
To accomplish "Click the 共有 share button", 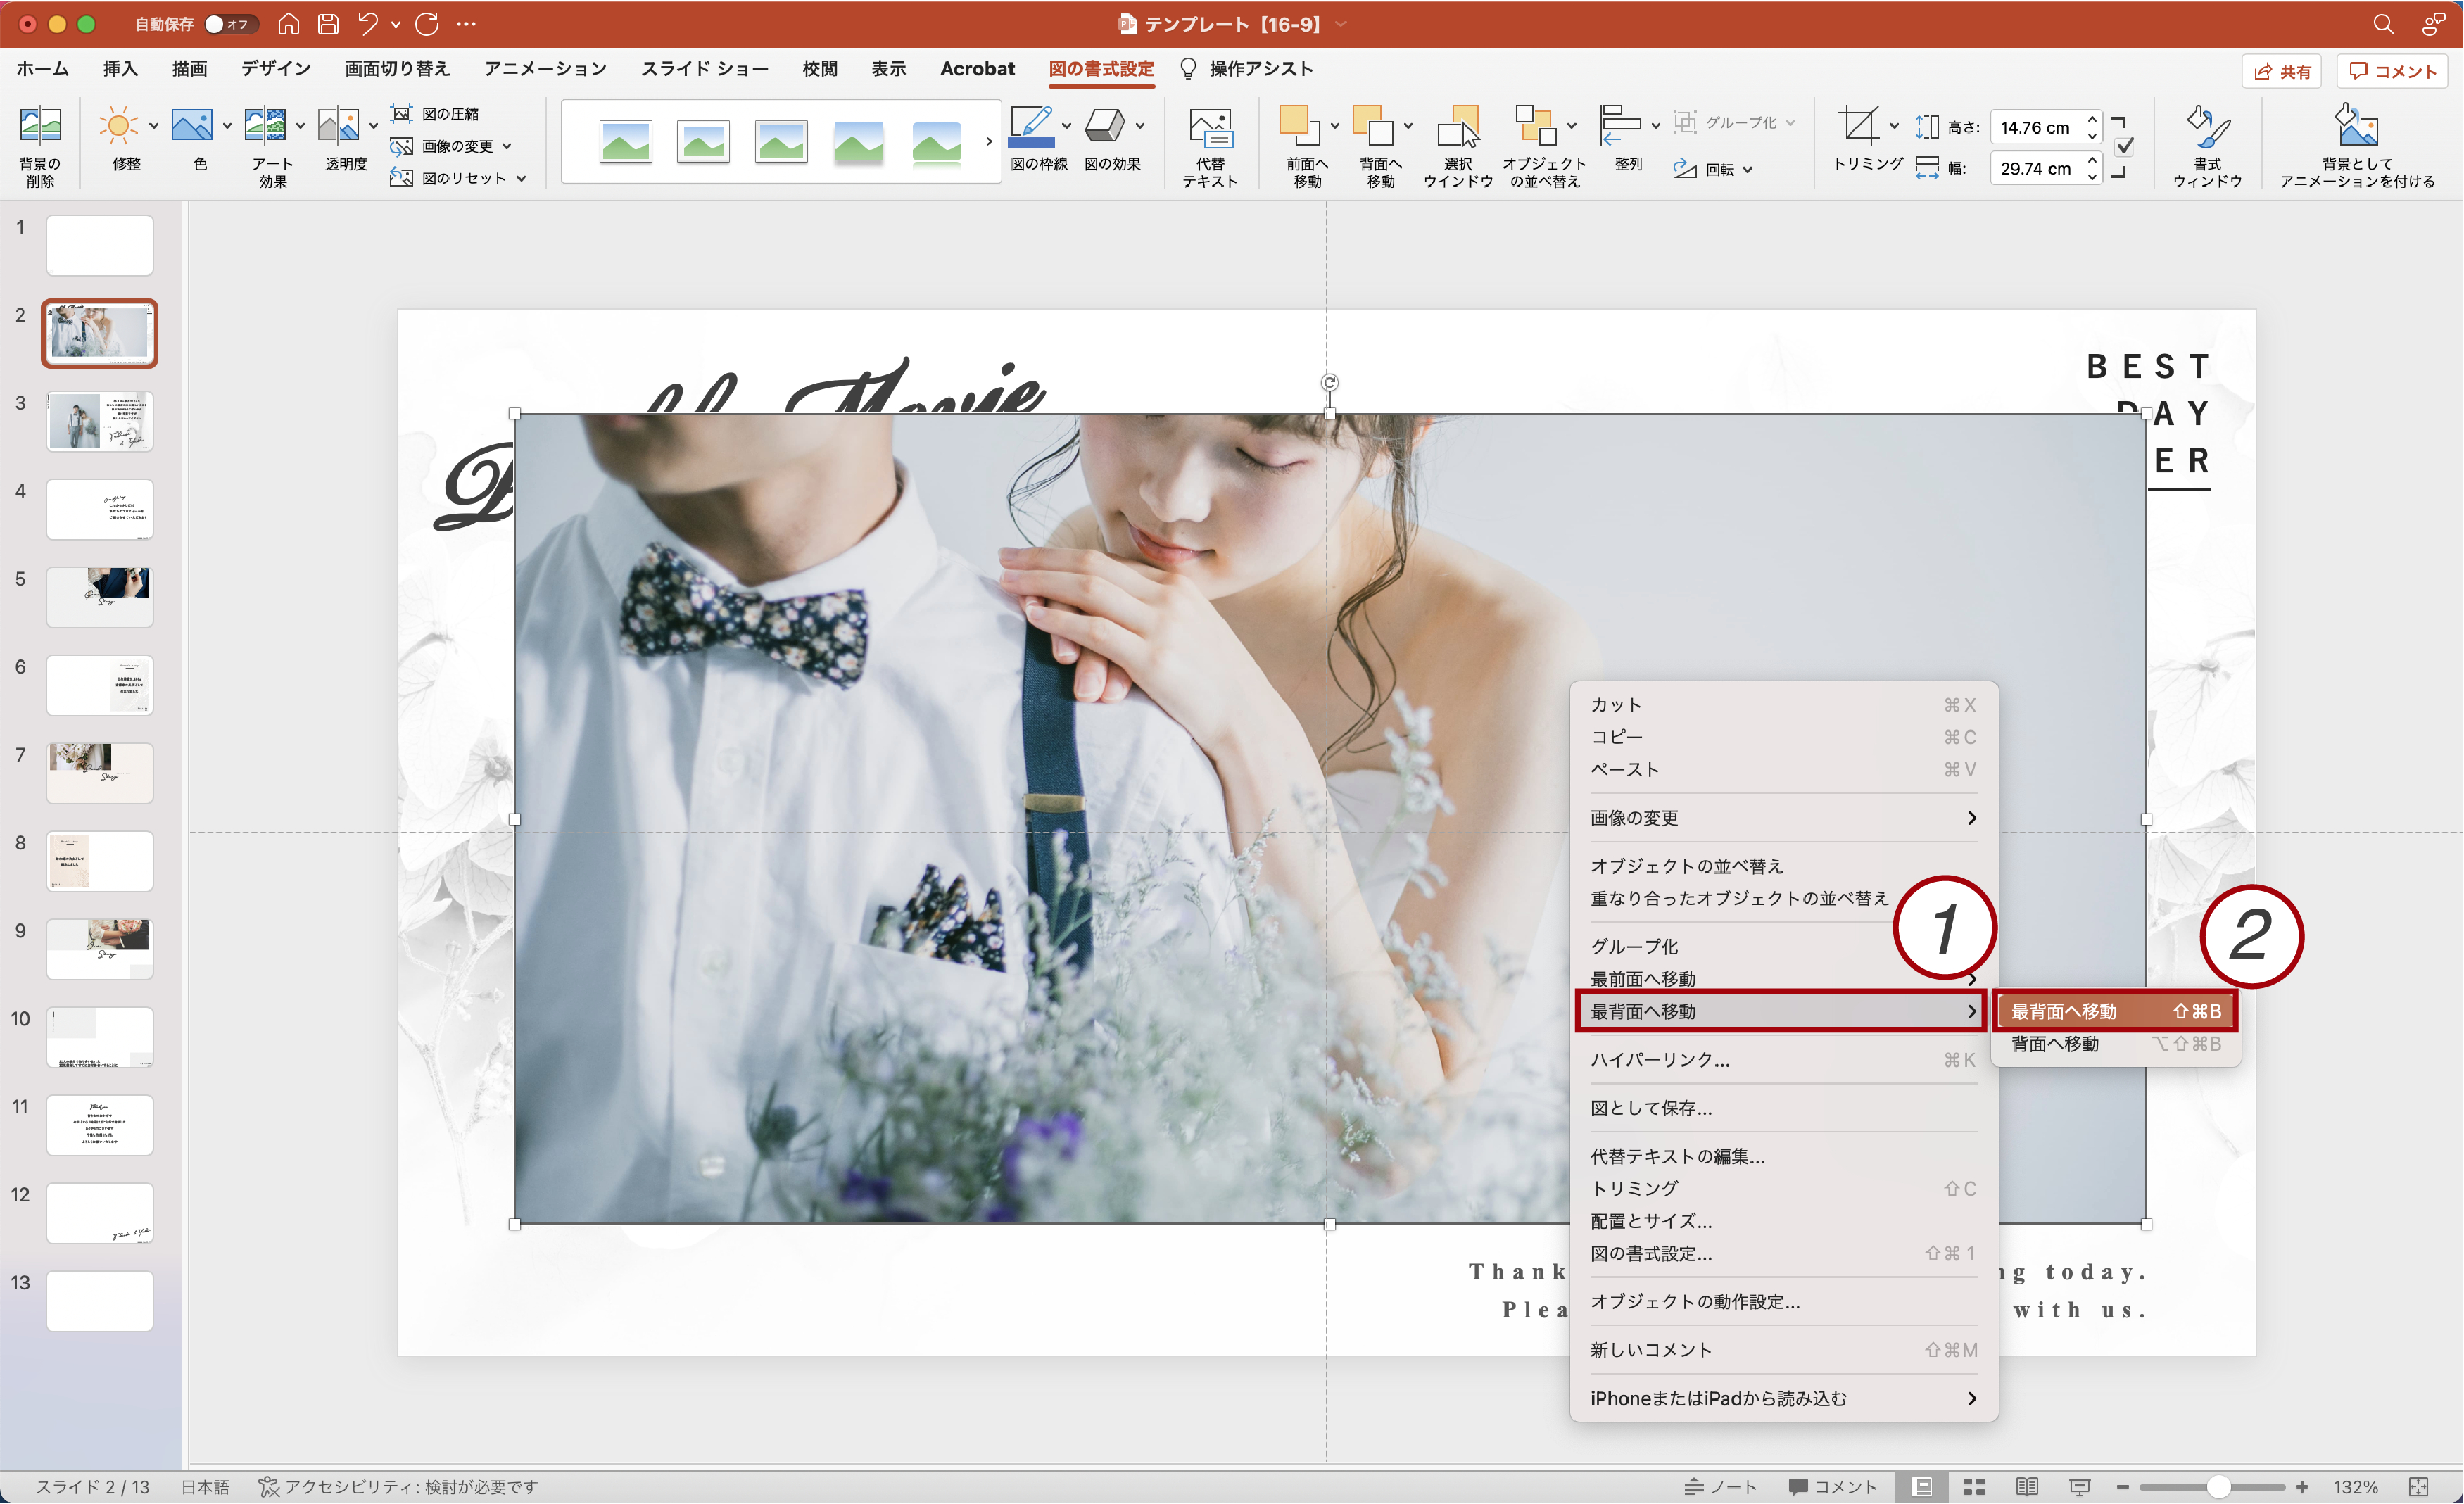I will click(x=2283, y=71).
